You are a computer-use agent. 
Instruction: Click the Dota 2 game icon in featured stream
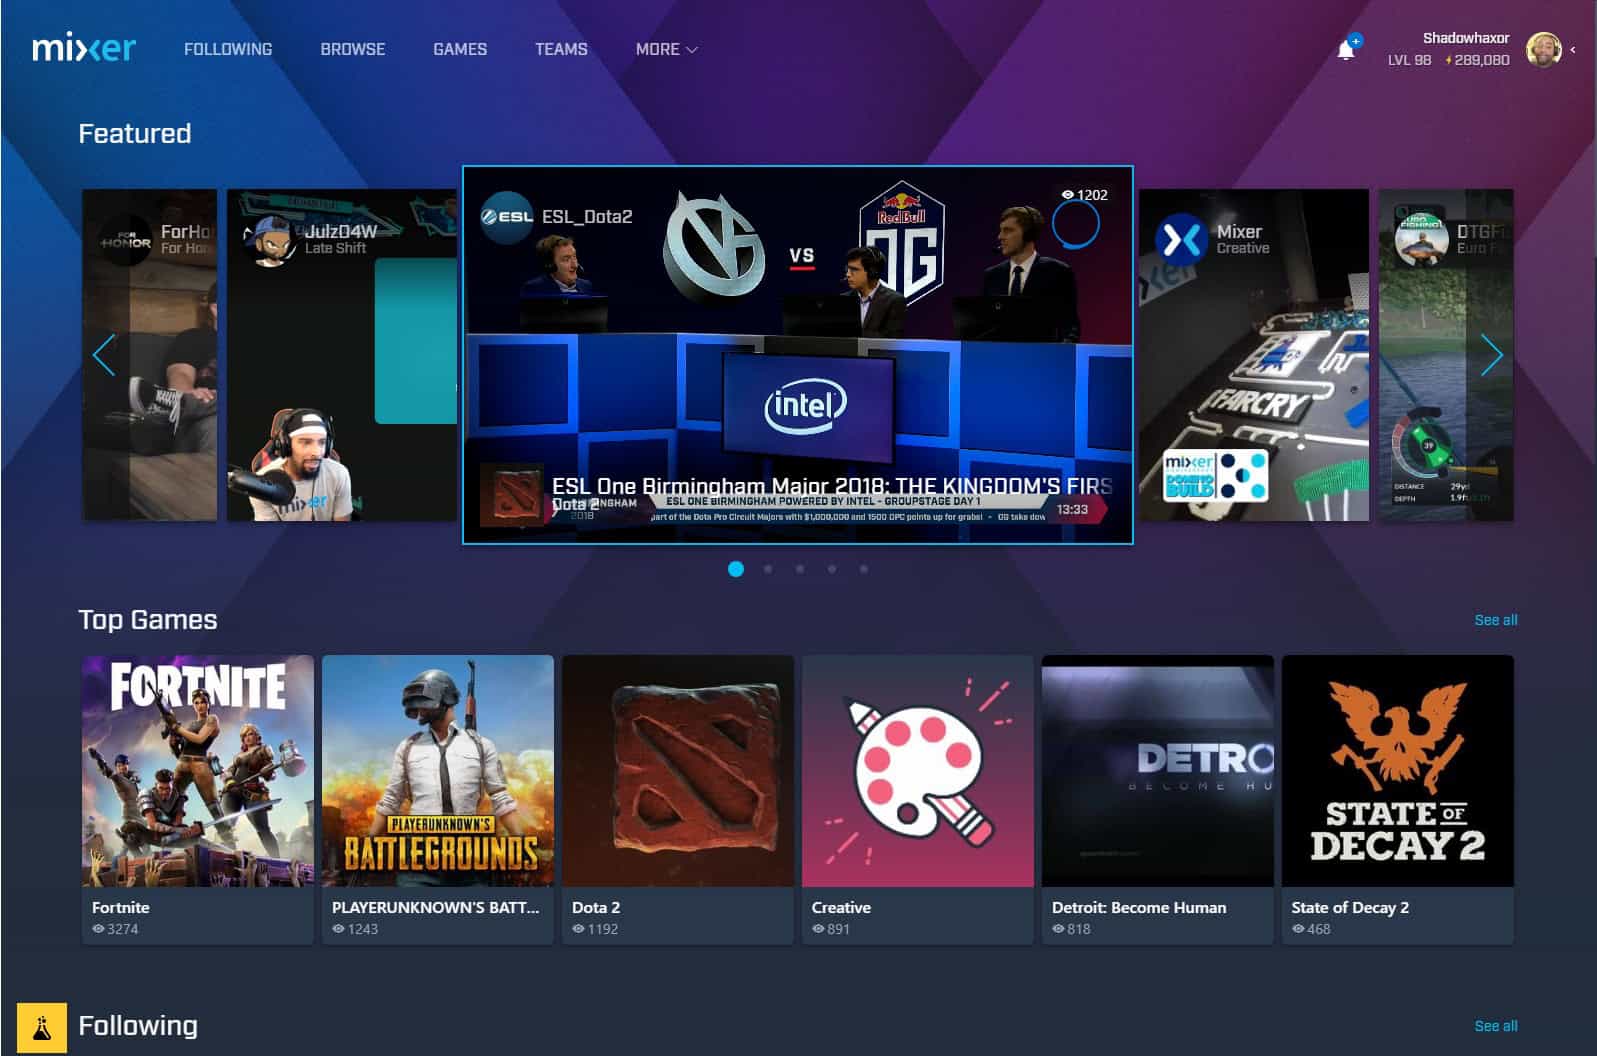pos(511,494)
